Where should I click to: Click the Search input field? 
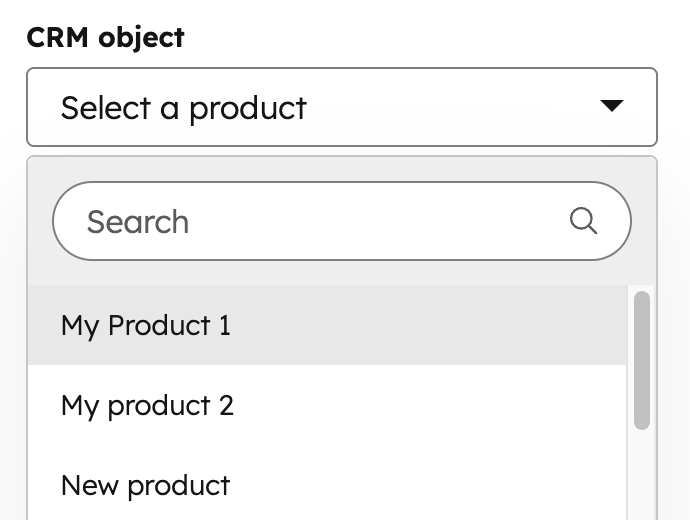[x=320, y=221]
